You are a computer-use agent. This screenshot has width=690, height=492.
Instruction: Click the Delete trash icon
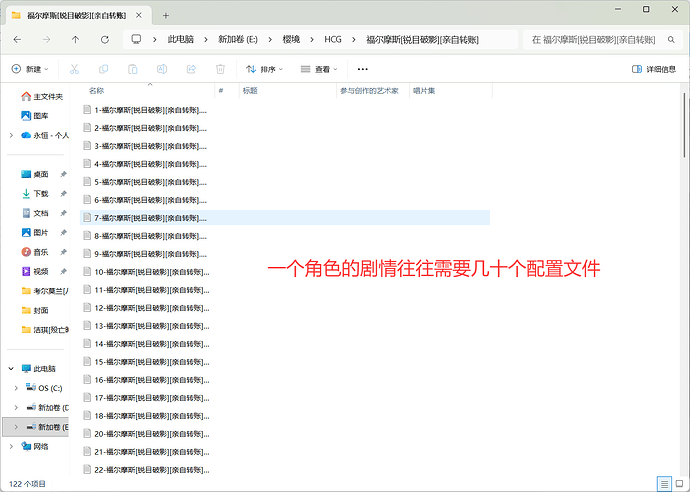220,69
